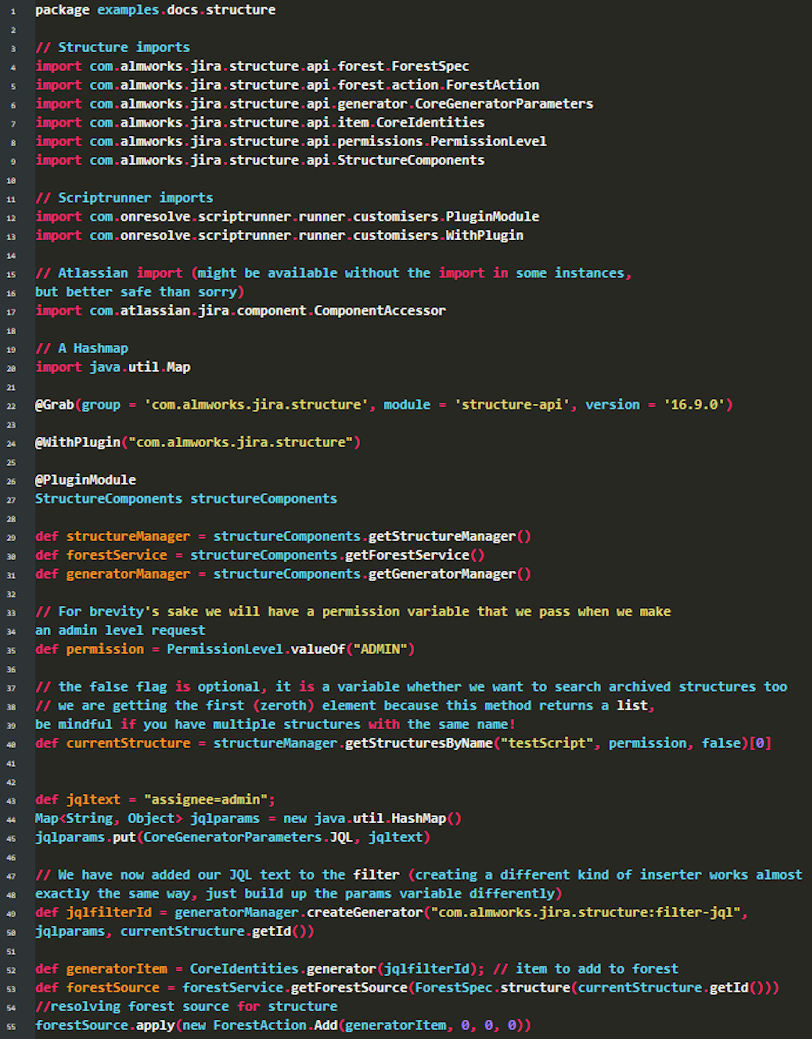Screen dimensions: 812x1039
Task: Click the 'def generatorManager' line
Action: [283, 574]
